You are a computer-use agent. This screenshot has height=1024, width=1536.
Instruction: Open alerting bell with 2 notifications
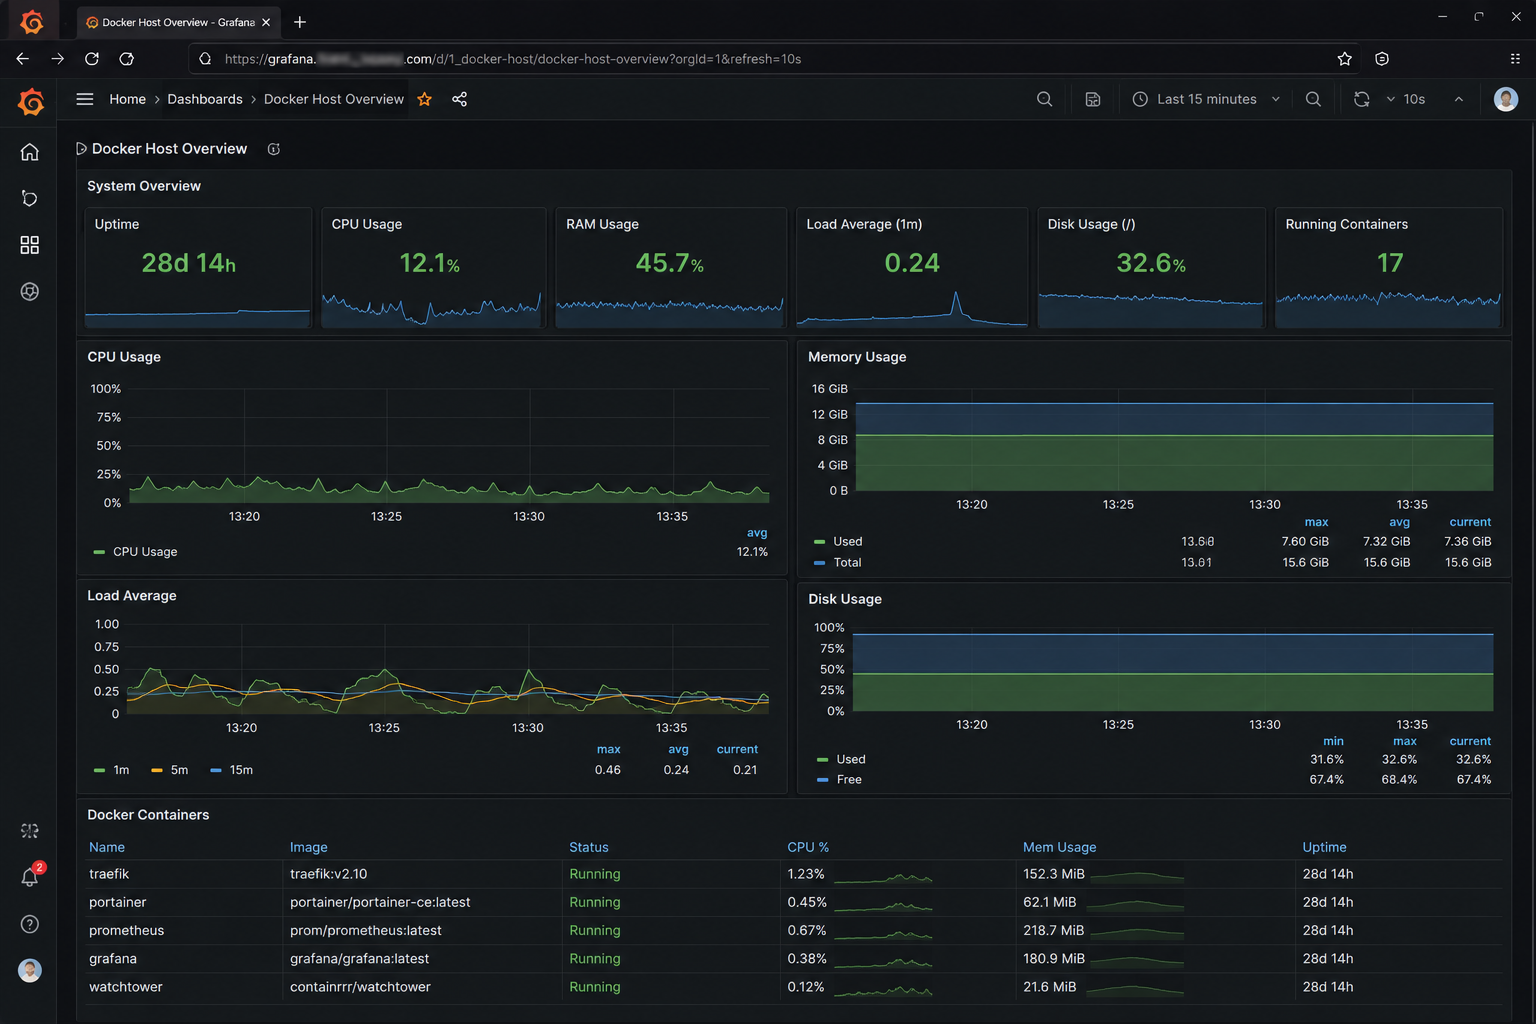click(30, 877)
